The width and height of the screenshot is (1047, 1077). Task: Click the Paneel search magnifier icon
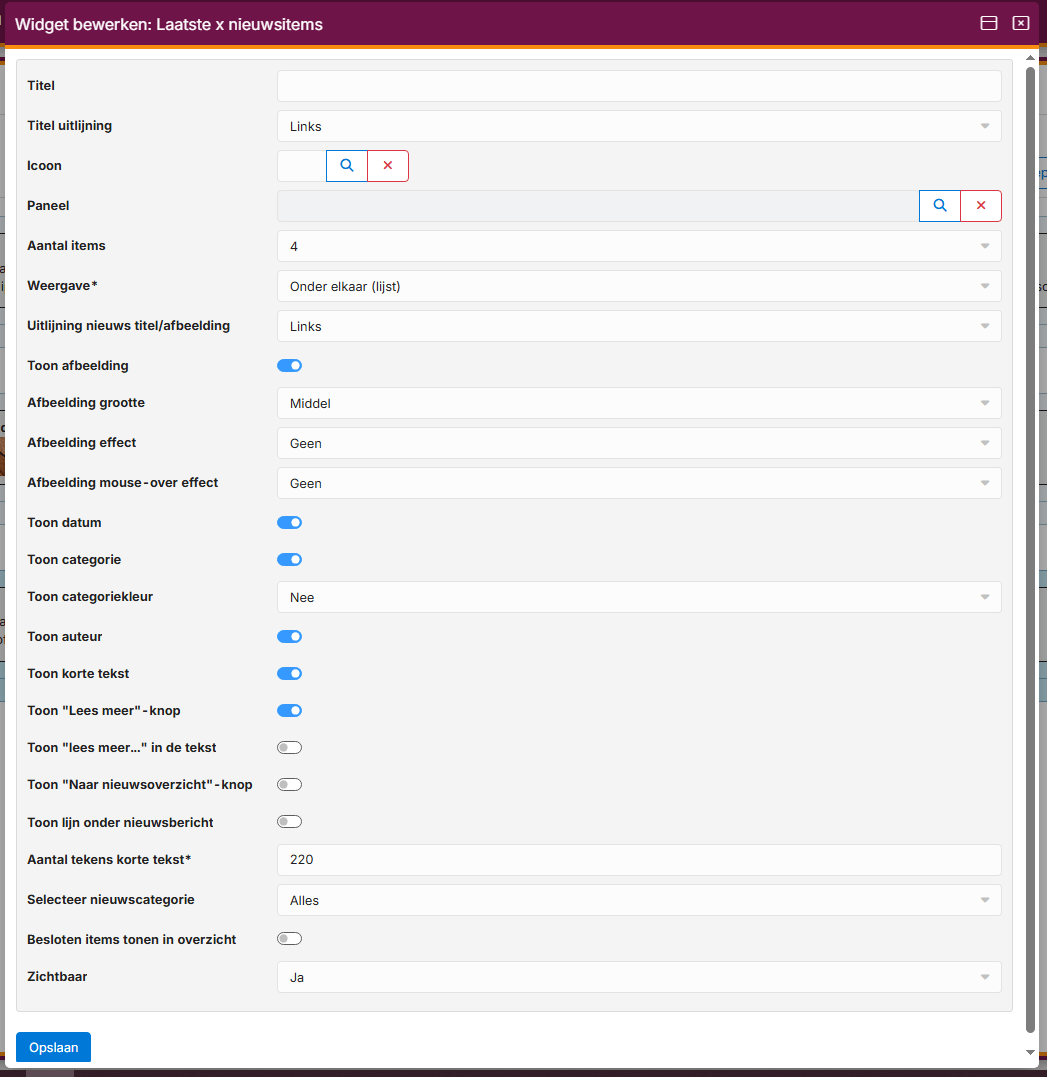point(940,206)
